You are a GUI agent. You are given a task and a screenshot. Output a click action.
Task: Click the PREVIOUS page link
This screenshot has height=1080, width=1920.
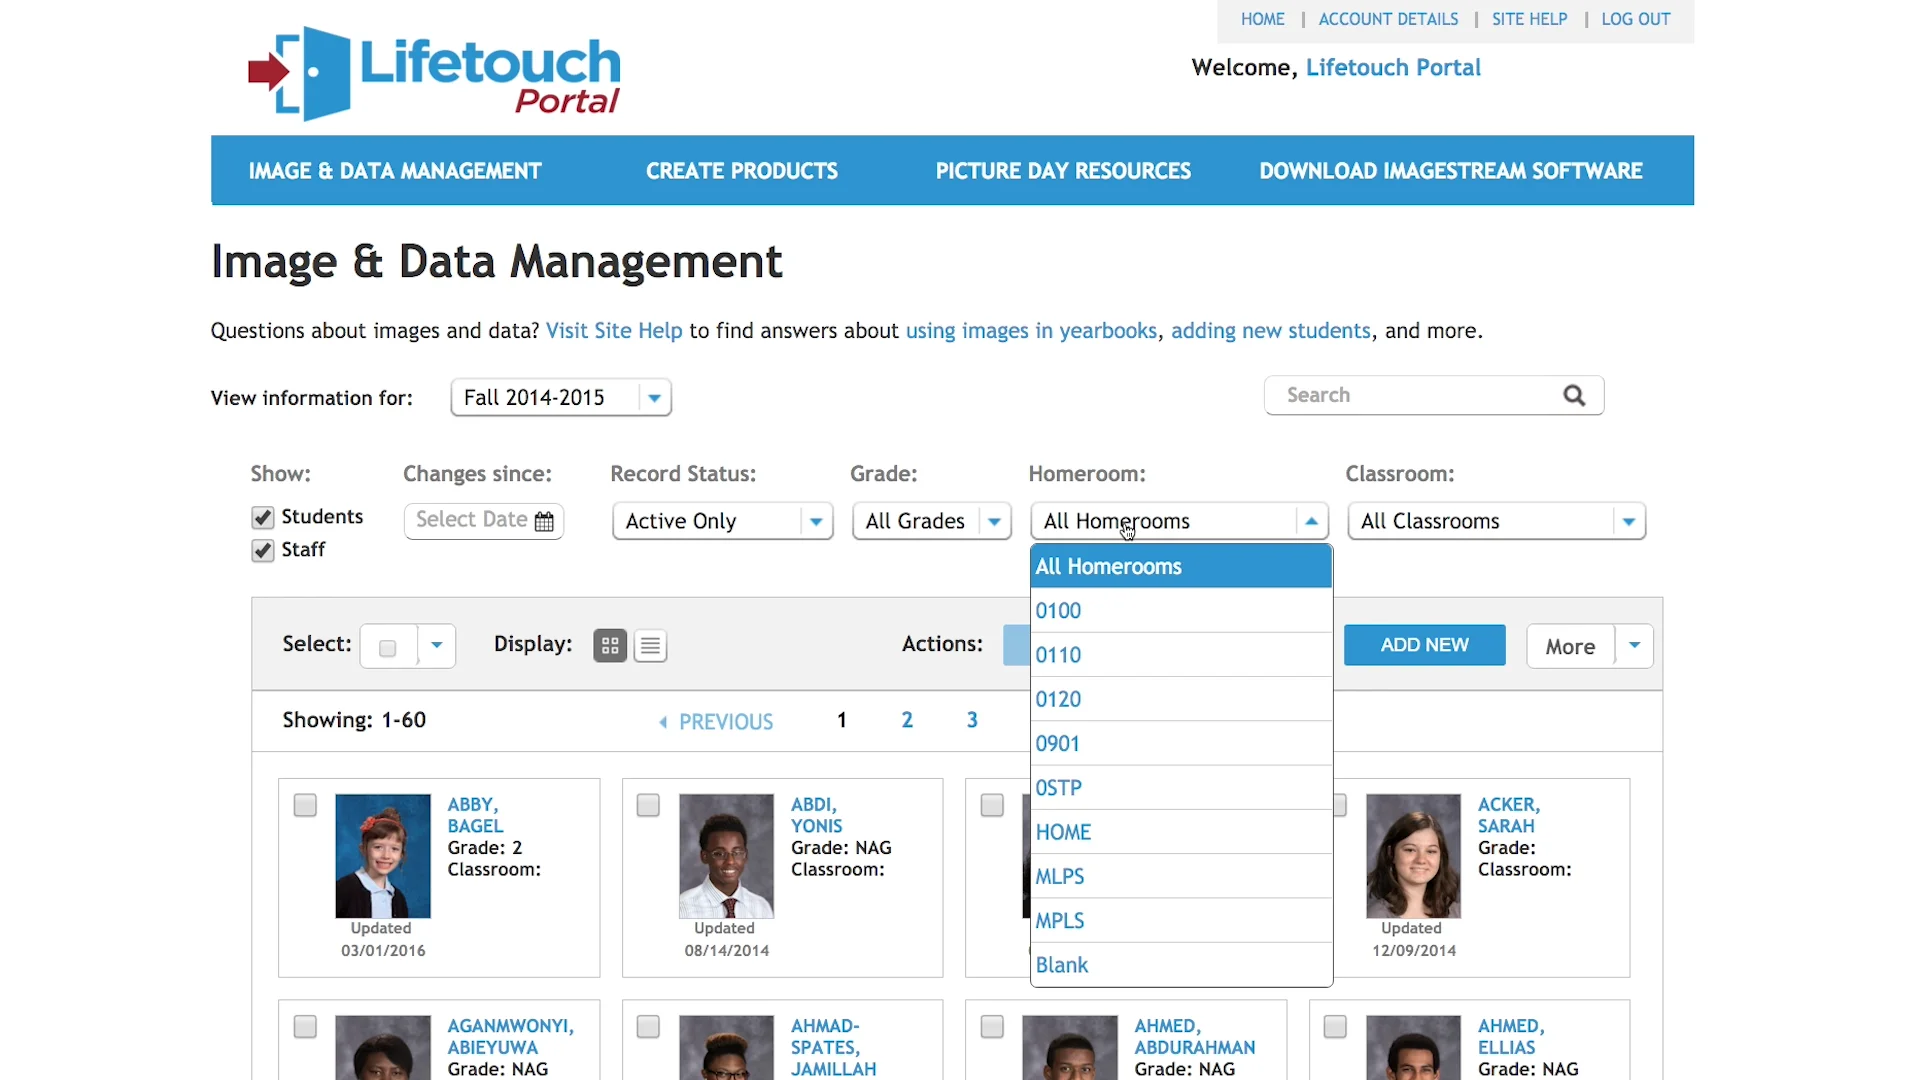click(x=726, y=722)
